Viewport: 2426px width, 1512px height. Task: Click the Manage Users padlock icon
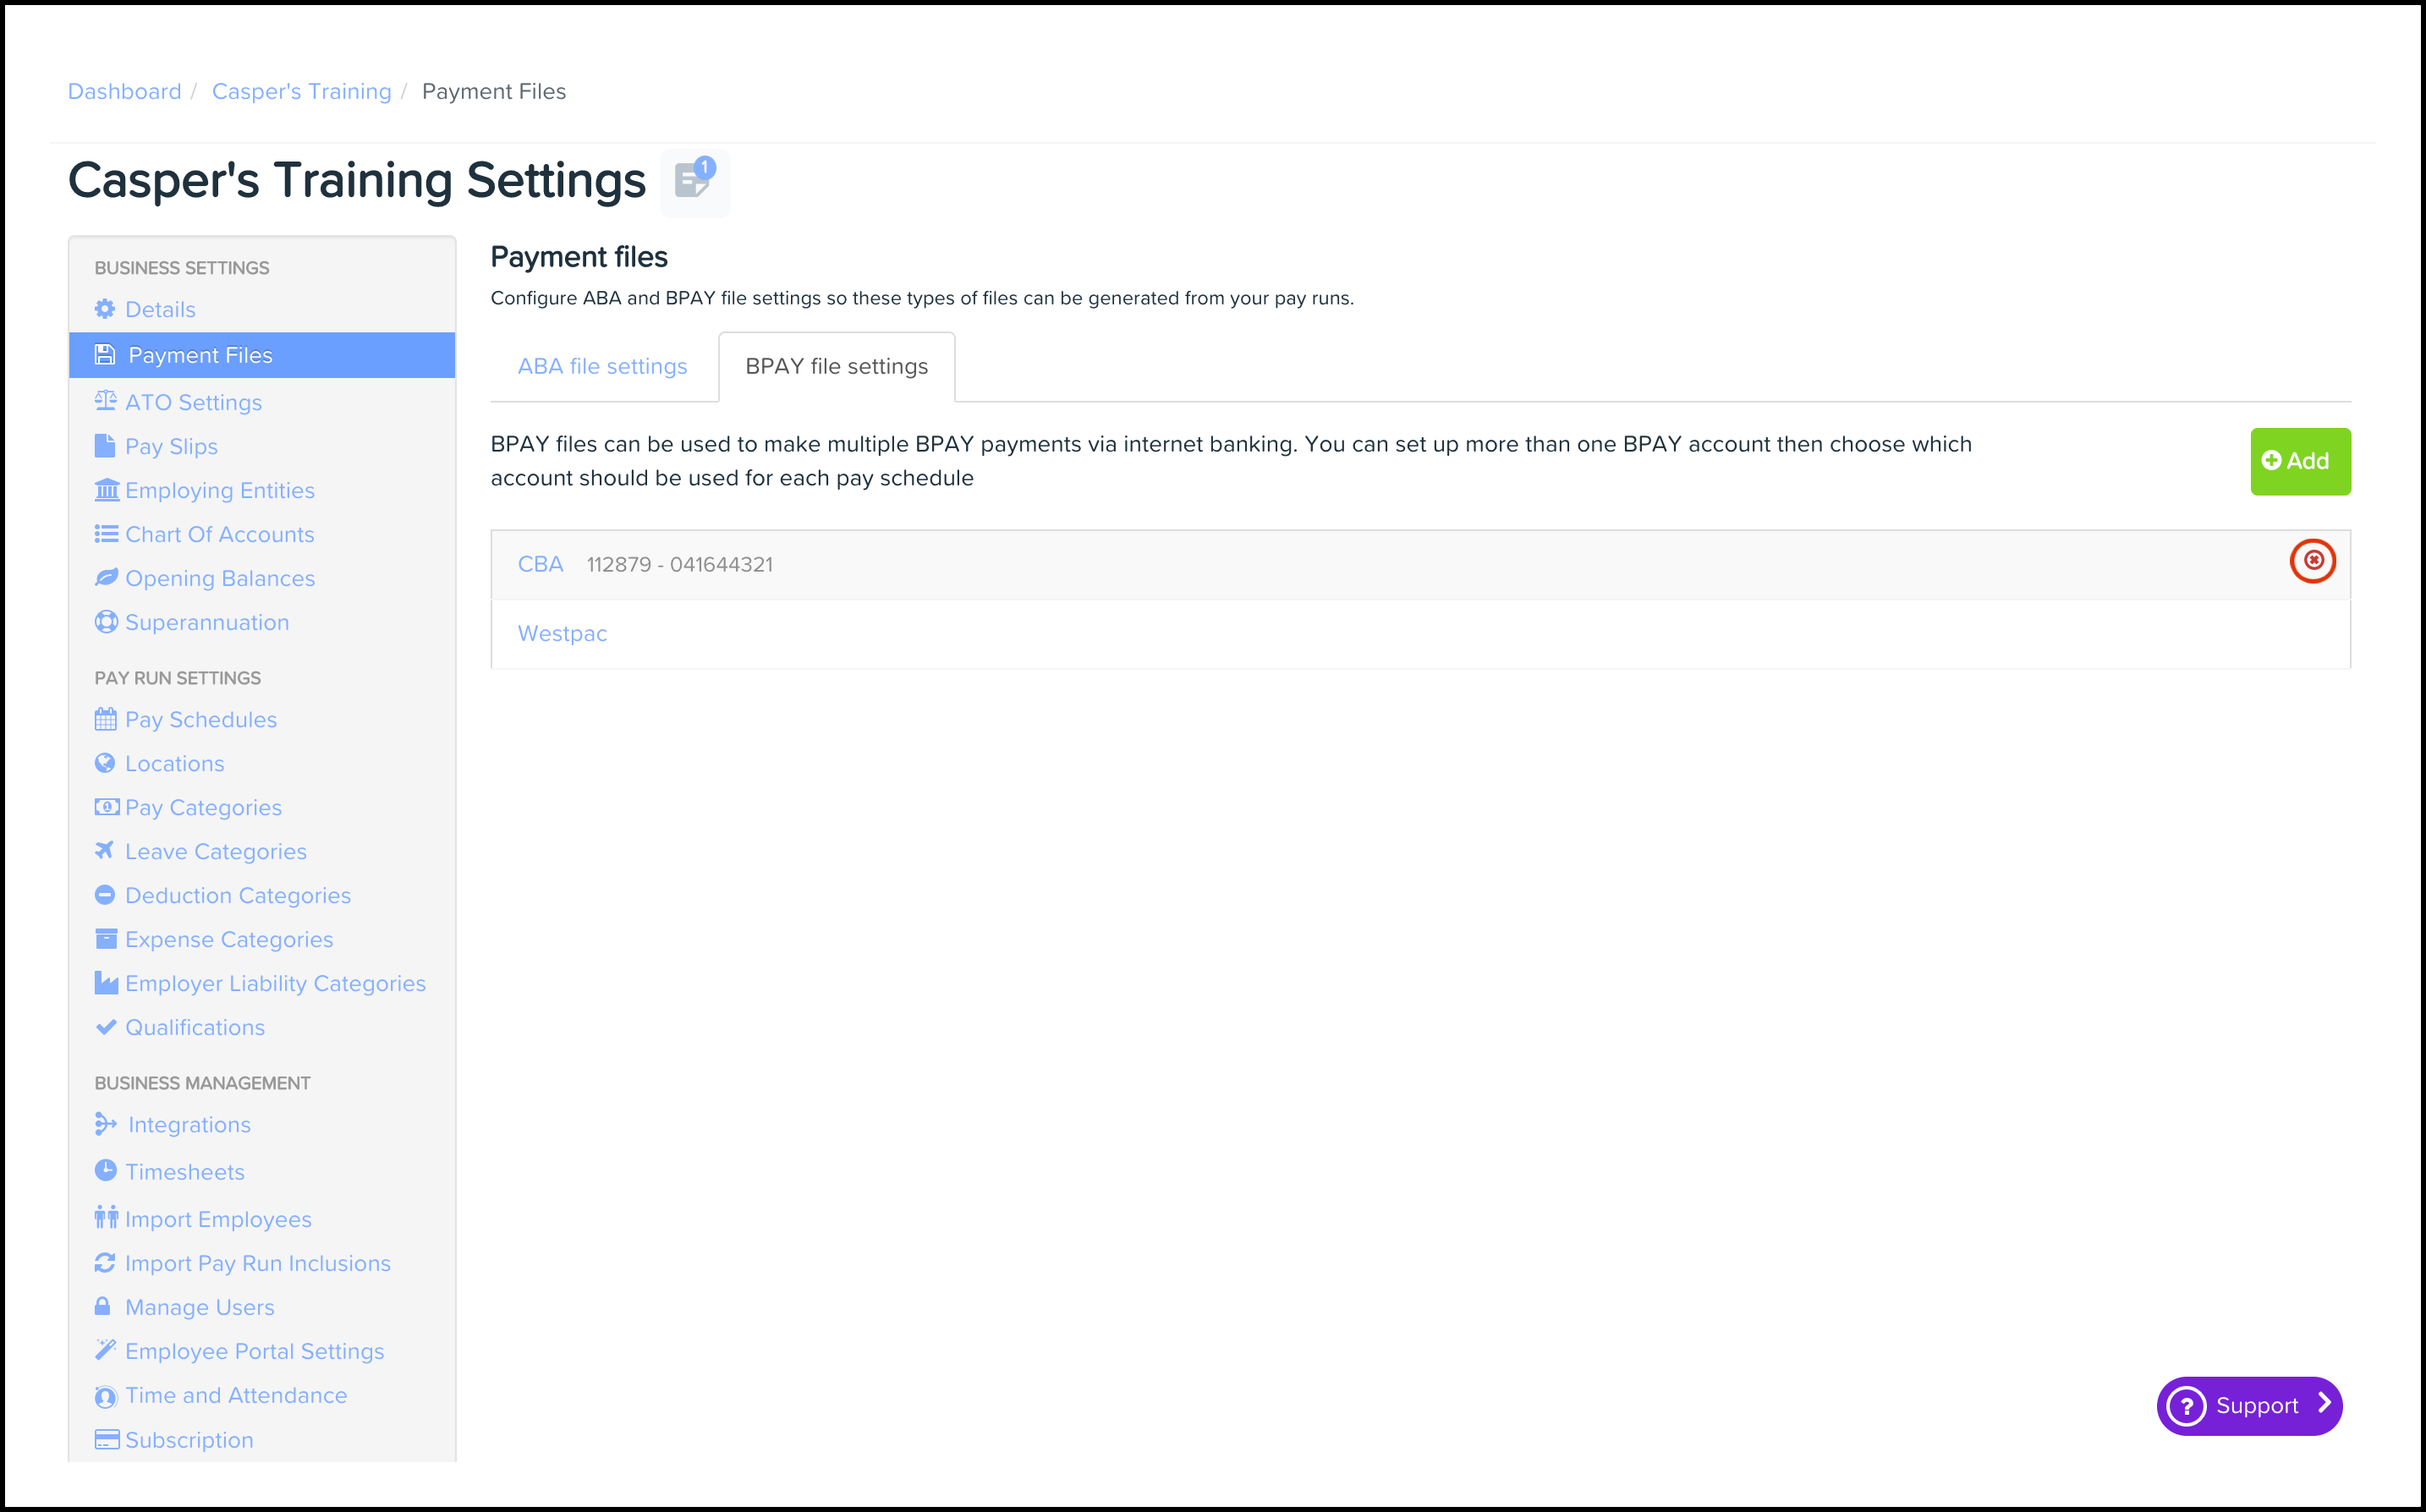pos(103,1306)
